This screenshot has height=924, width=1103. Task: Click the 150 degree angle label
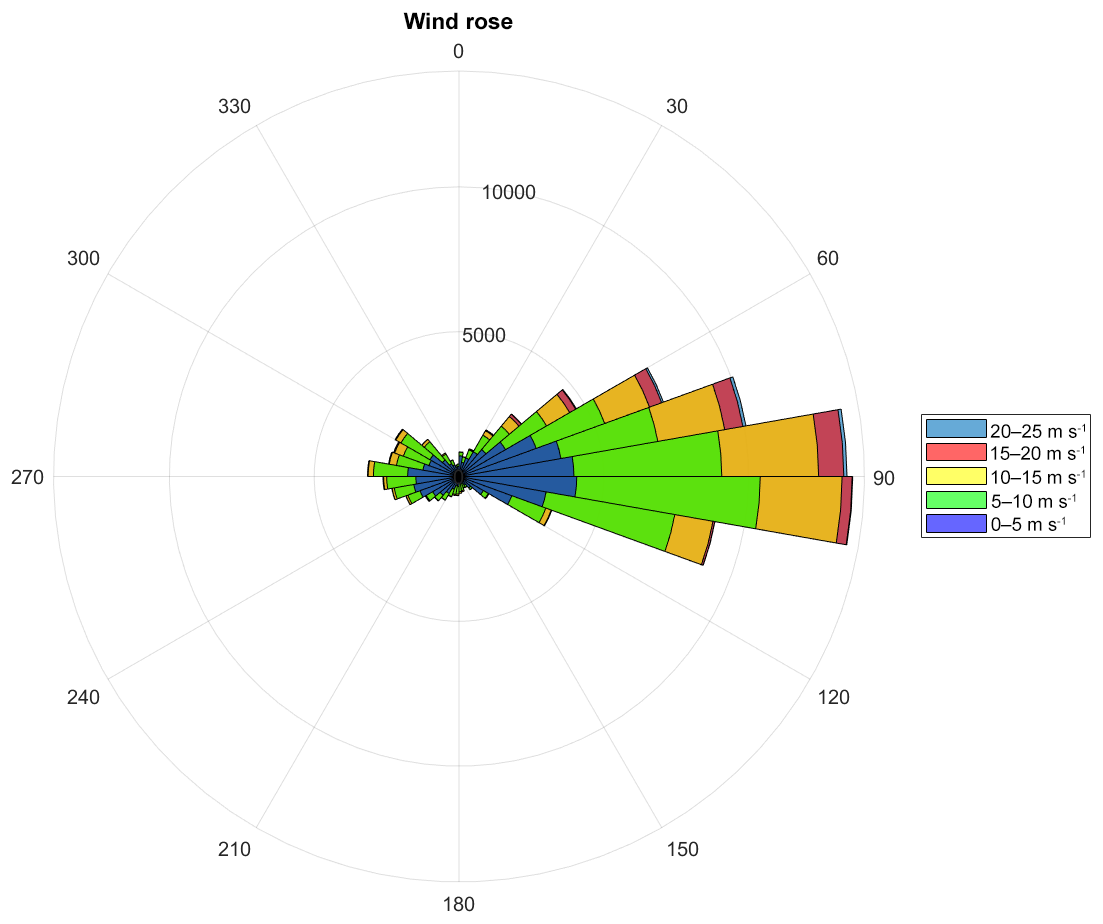click(683, 850)
